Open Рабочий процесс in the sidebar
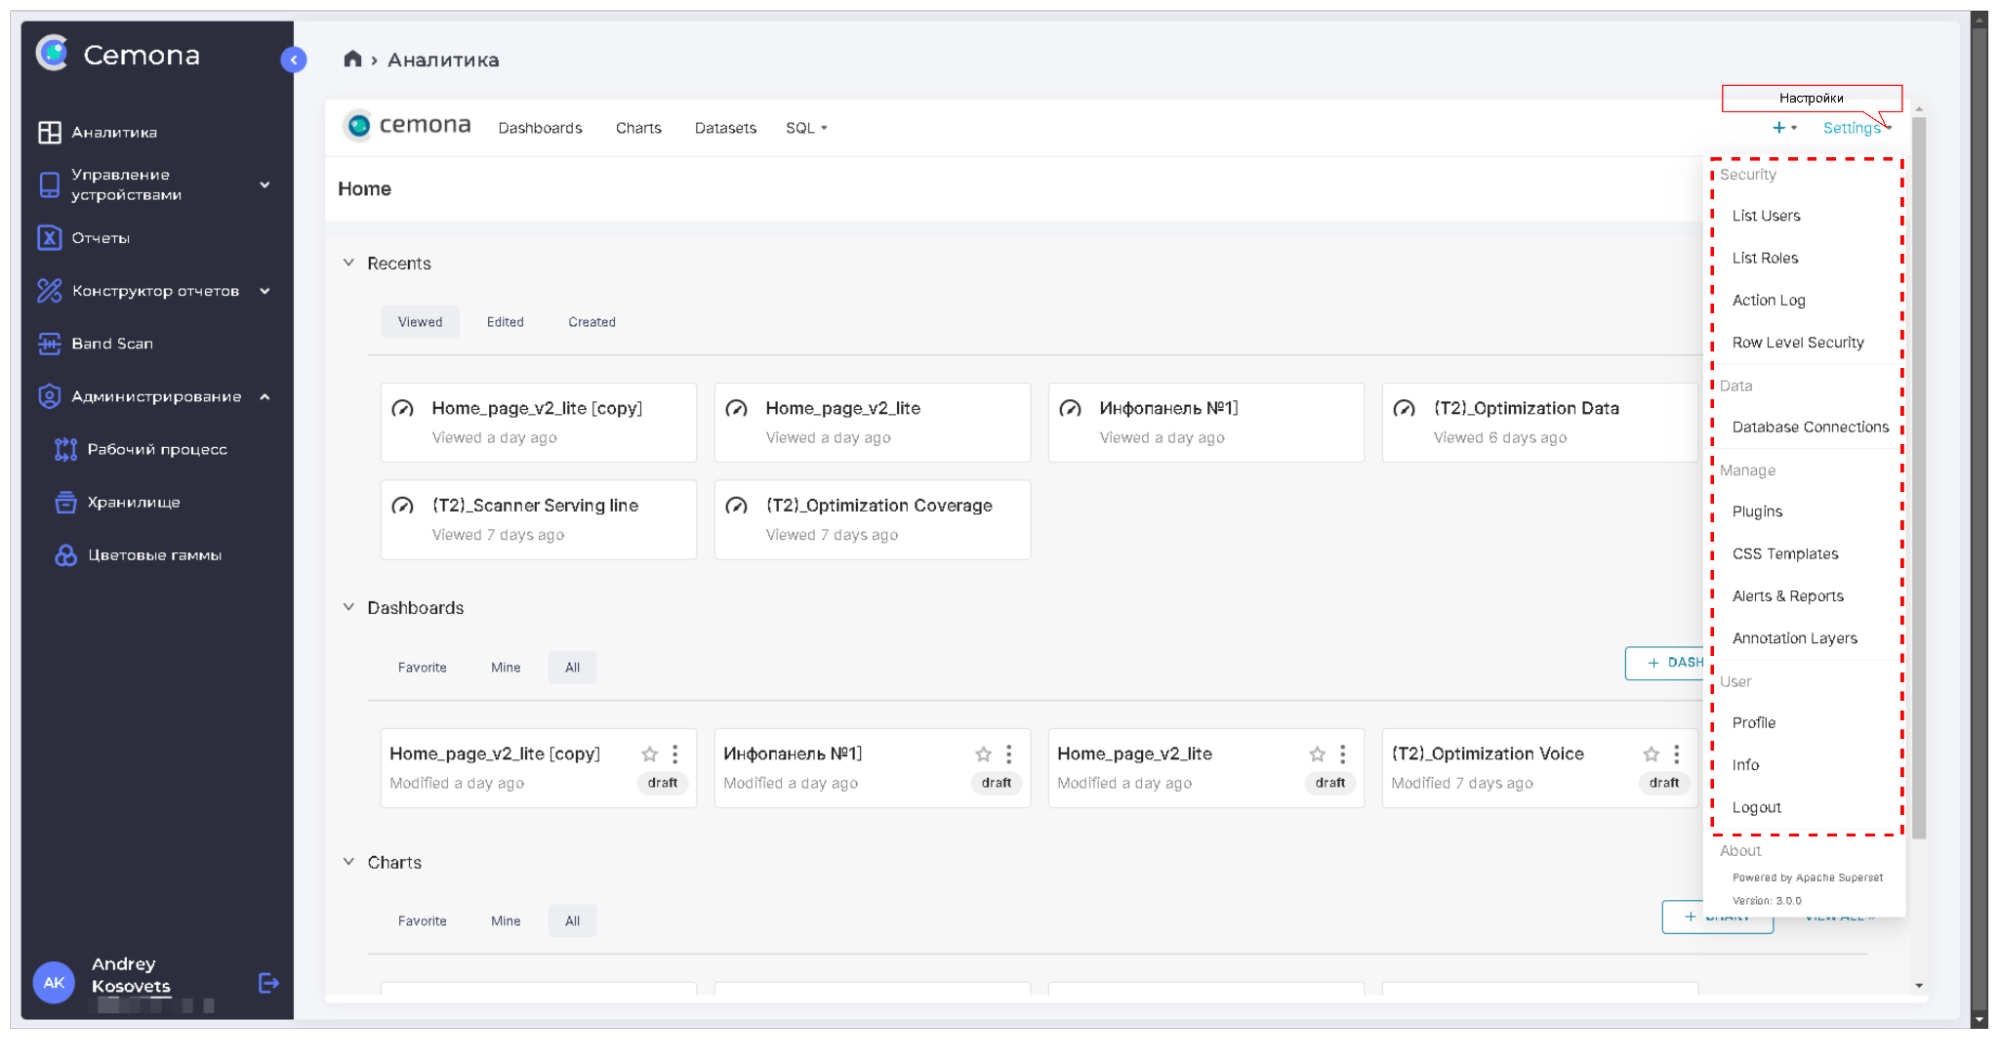1999x1040 pixels. pyautogui.click(x=157, y=450)
